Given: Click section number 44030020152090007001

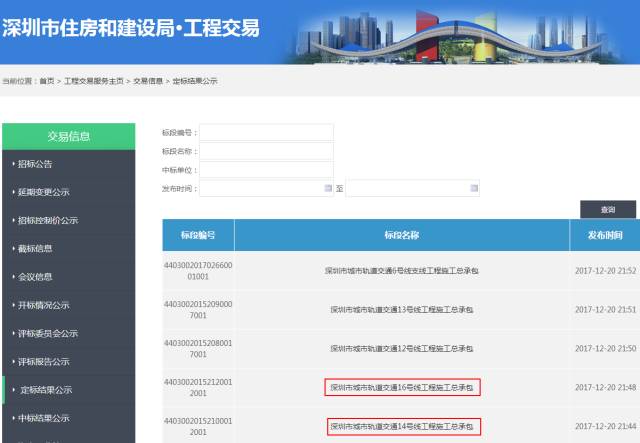Looking at the screenshot, I should click(x=198, y=309).
